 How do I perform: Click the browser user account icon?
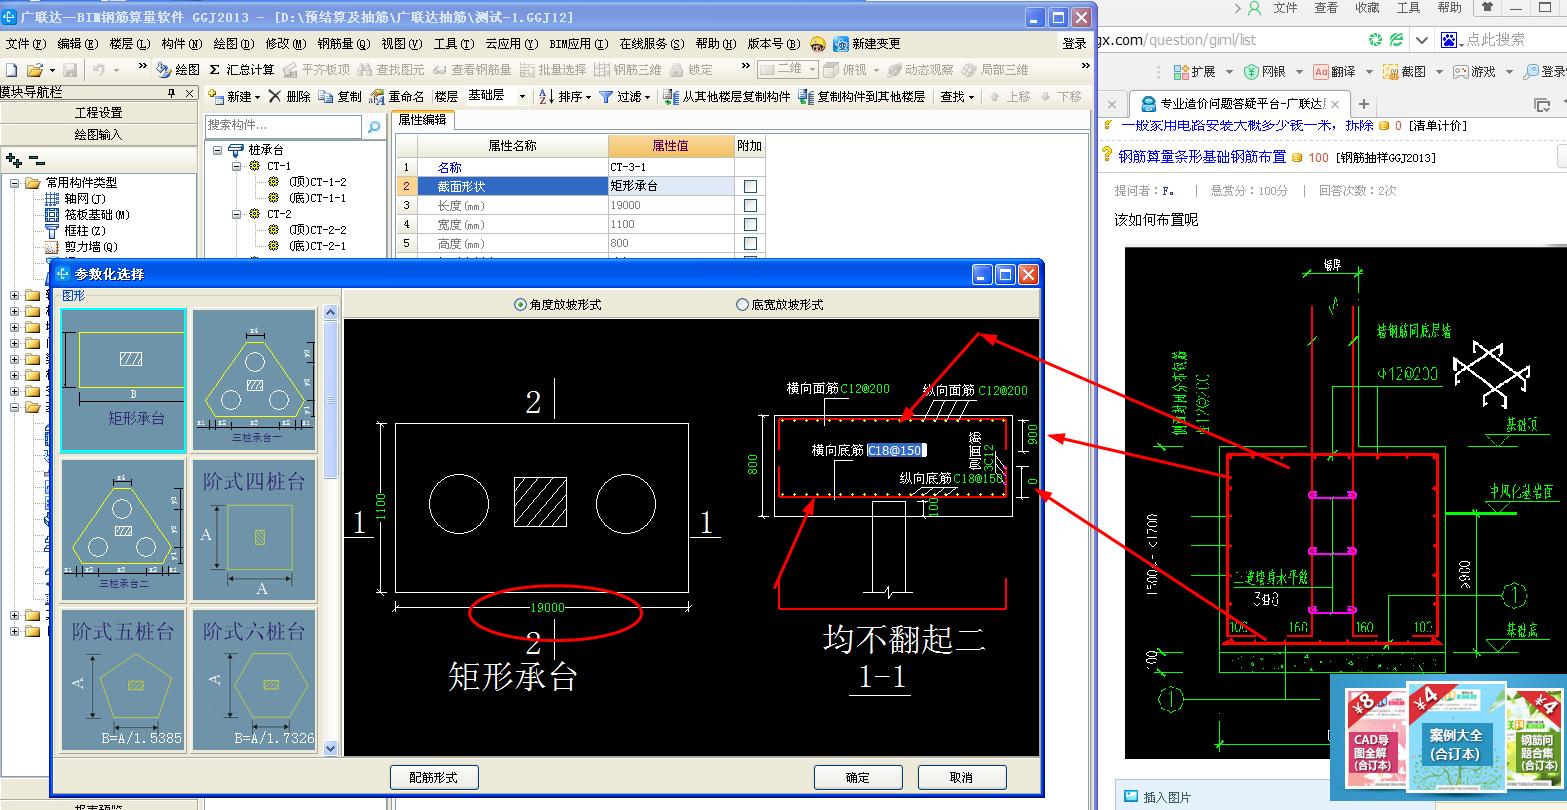tap(1254, 8)
